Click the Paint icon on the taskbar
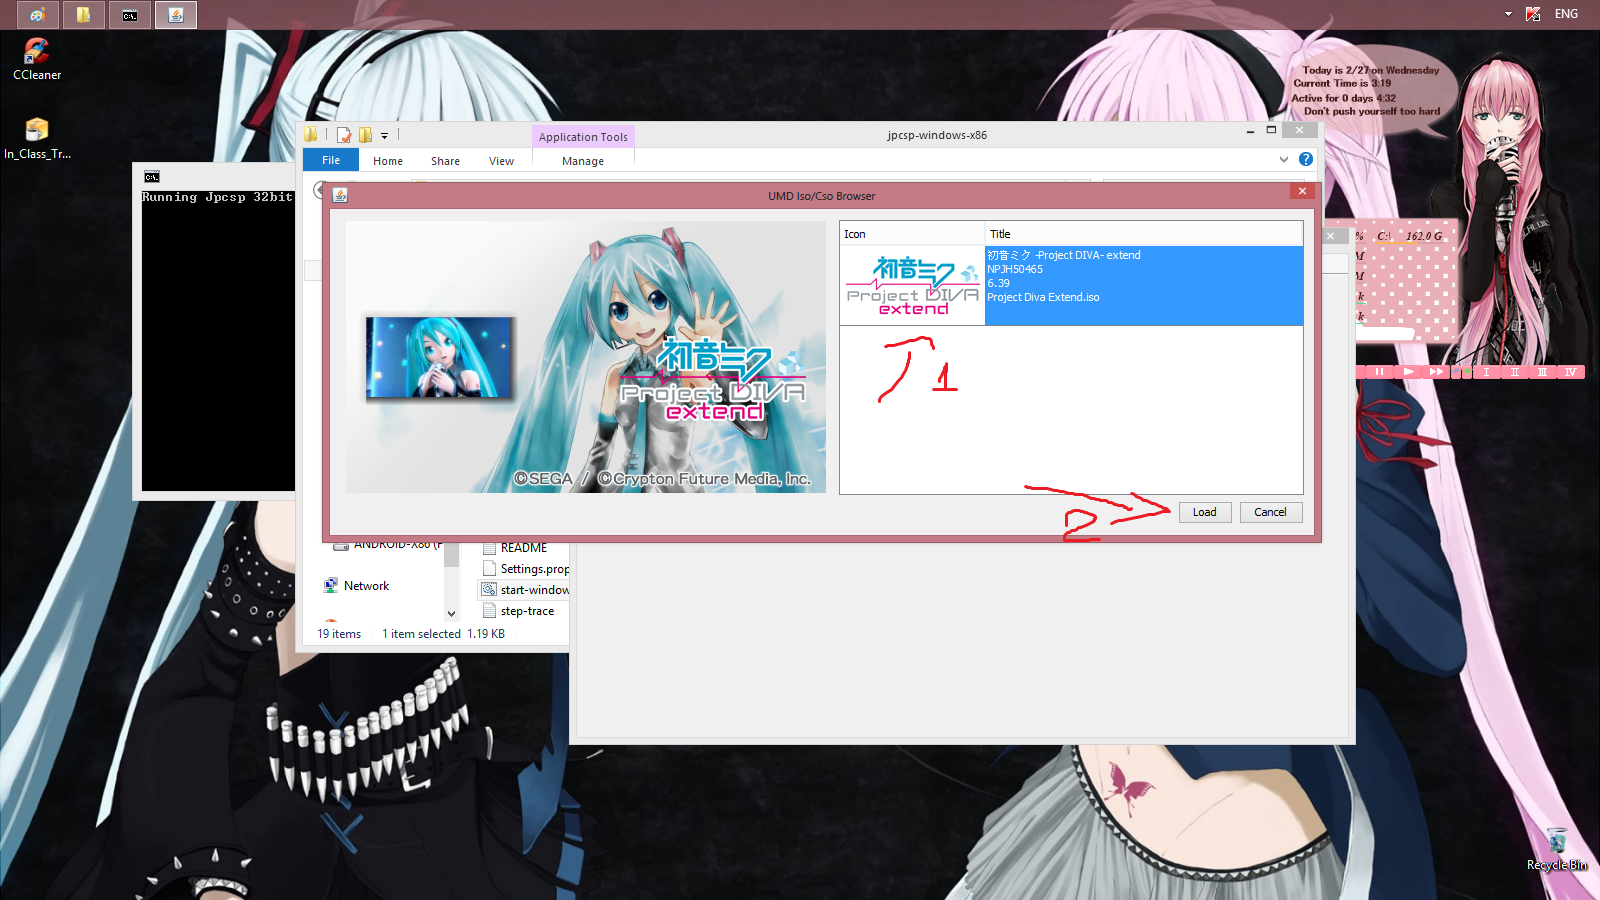1600x900 pixels. click(38, 15)
